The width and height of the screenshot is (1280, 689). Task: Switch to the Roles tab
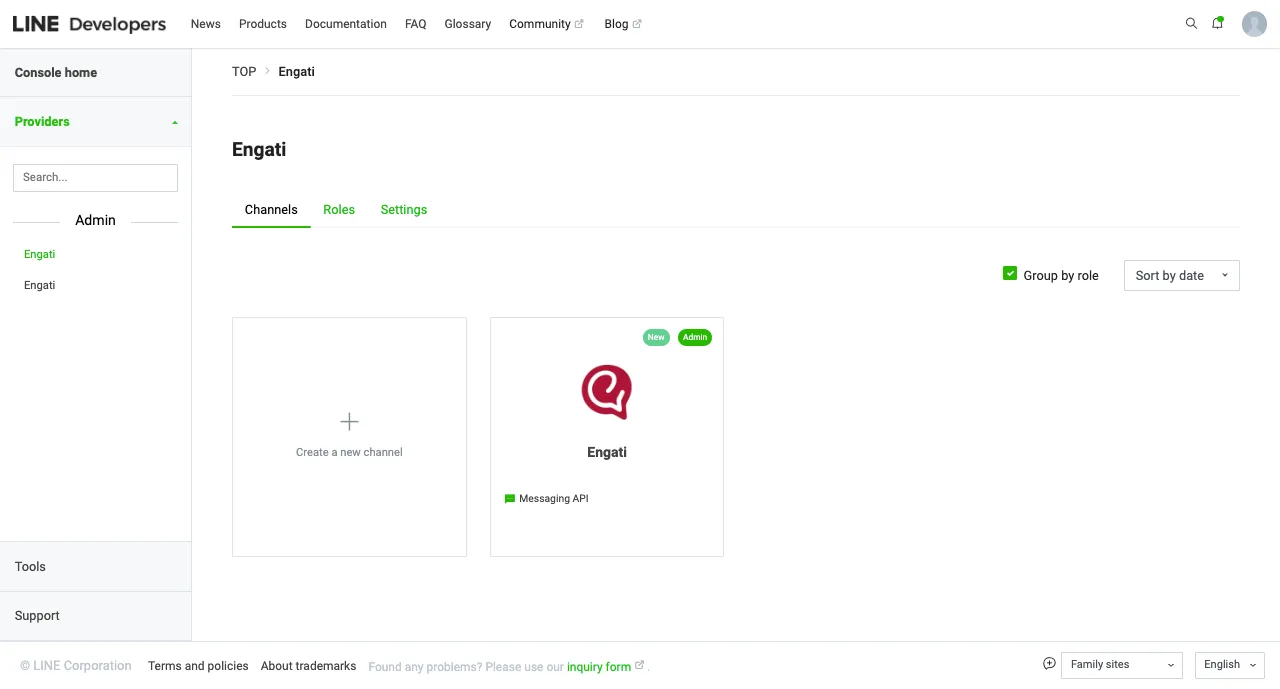[x=339, y=210]
